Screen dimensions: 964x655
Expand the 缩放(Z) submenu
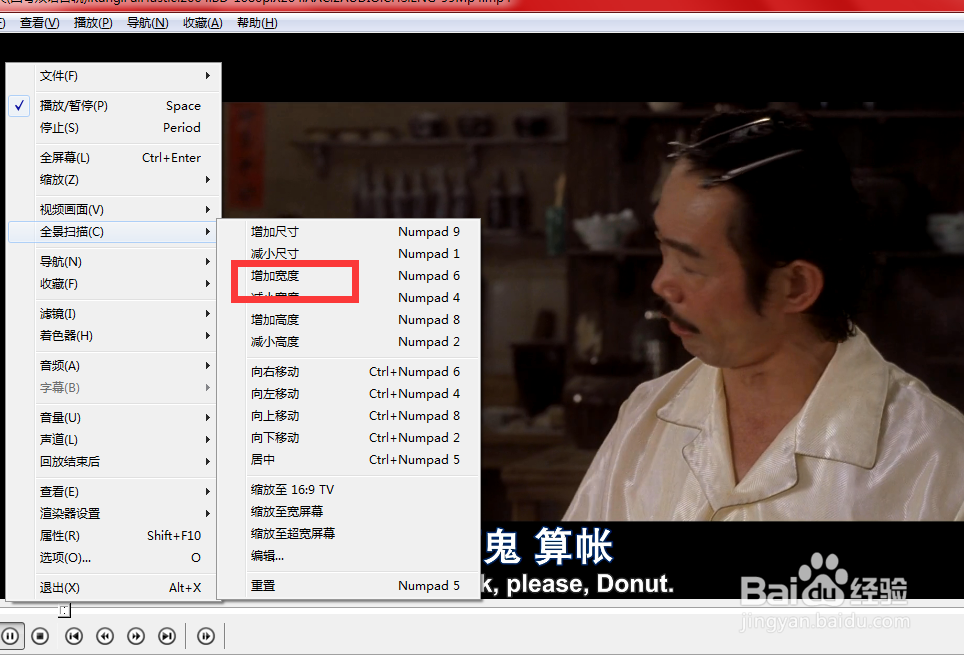(x=114, y=180)
